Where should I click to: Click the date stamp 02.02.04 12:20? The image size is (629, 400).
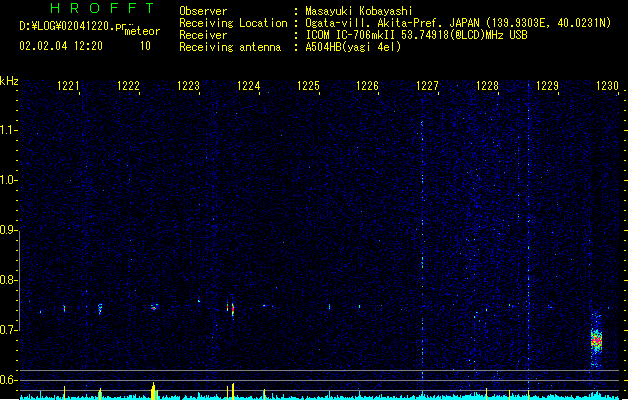pyautogui.click(x=61, y=46)
